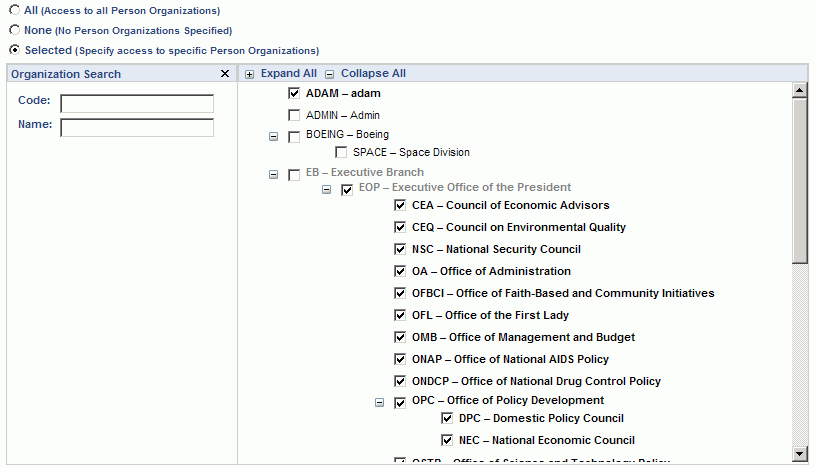Uncheck the EOP Executive Office checkbox
This screenshot has width=815, height=468.
tap(347, 190)
